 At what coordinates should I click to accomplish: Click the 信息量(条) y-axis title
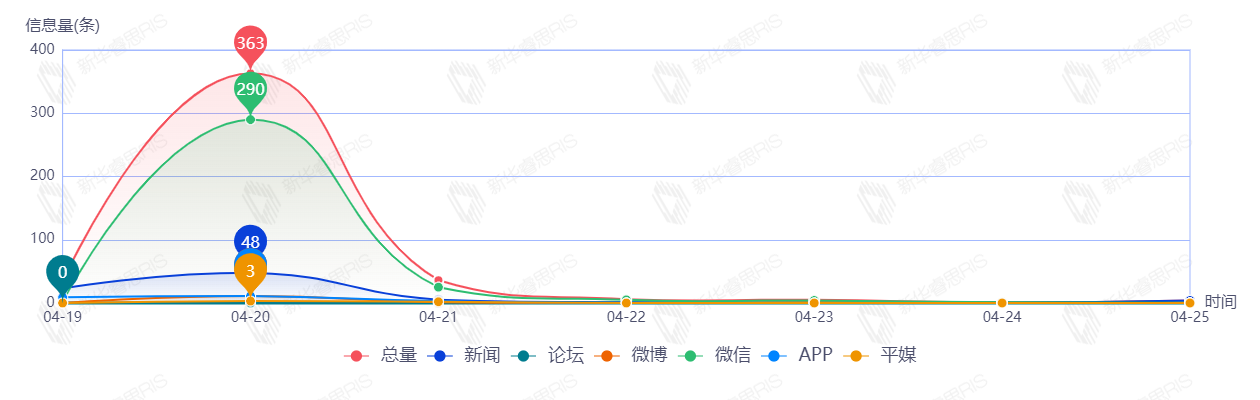pyautogui.click(x=62, y=26)
